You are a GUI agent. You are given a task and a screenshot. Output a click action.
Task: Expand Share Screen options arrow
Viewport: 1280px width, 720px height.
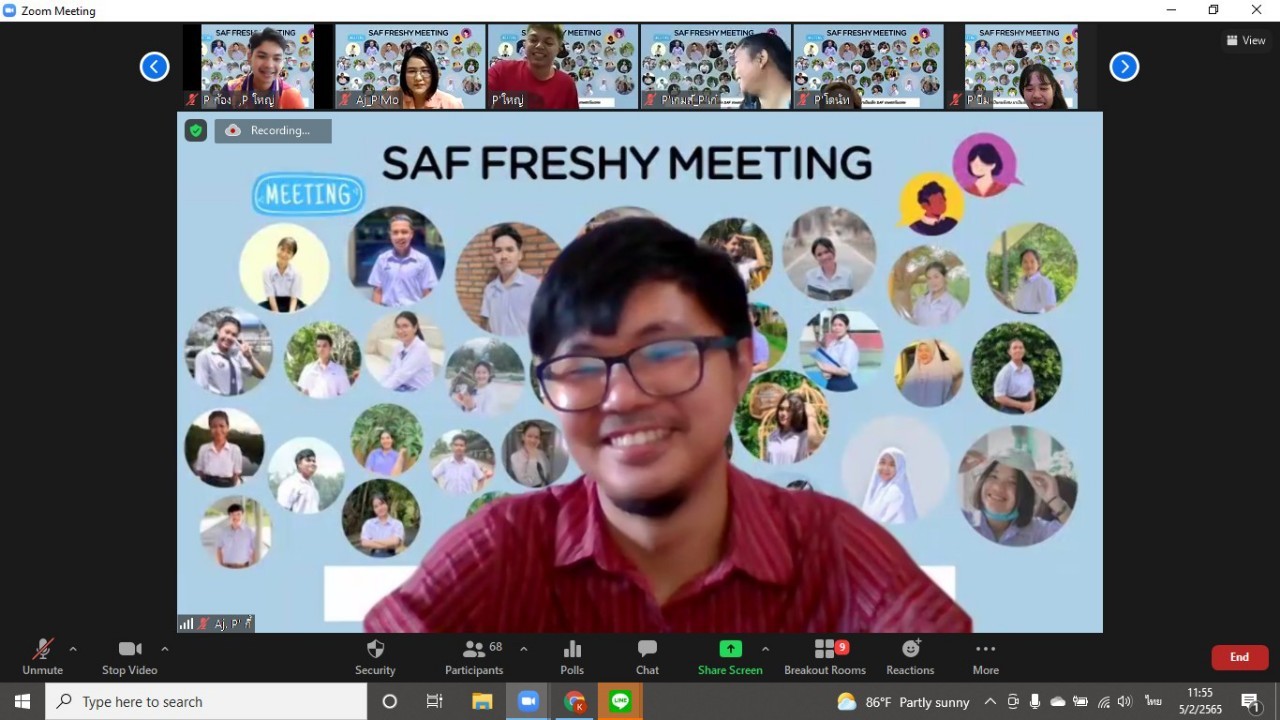pos(765,649)
